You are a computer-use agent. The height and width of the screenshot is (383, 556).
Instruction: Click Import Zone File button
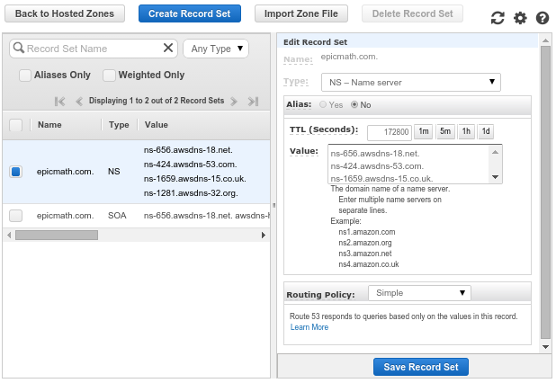pyautogui.click(x=301, y=14)
